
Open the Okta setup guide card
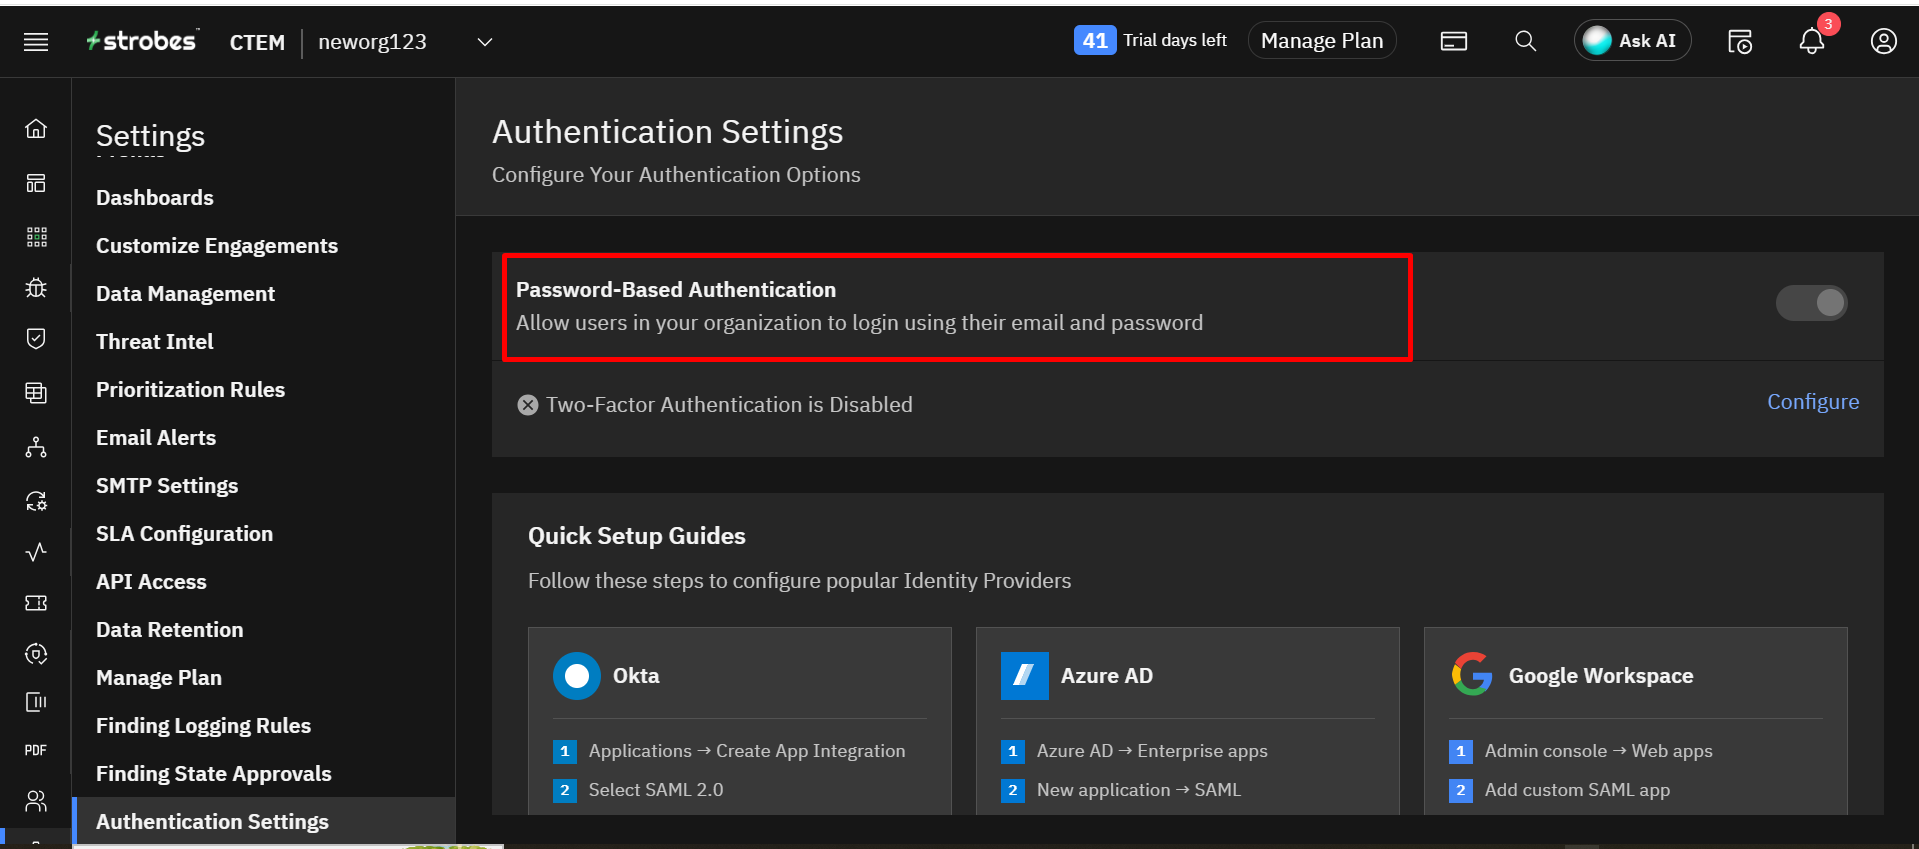point(739,677)
